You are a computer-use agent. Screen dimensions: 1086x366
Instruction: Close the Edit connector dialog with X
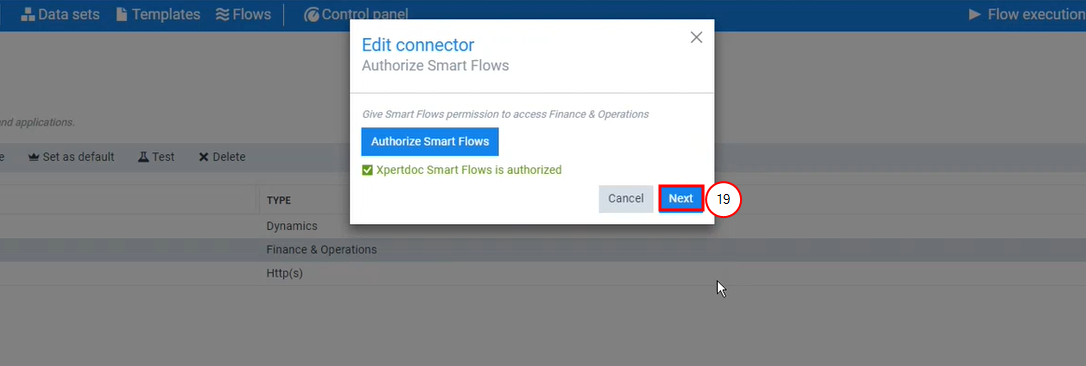coord(696,37)
